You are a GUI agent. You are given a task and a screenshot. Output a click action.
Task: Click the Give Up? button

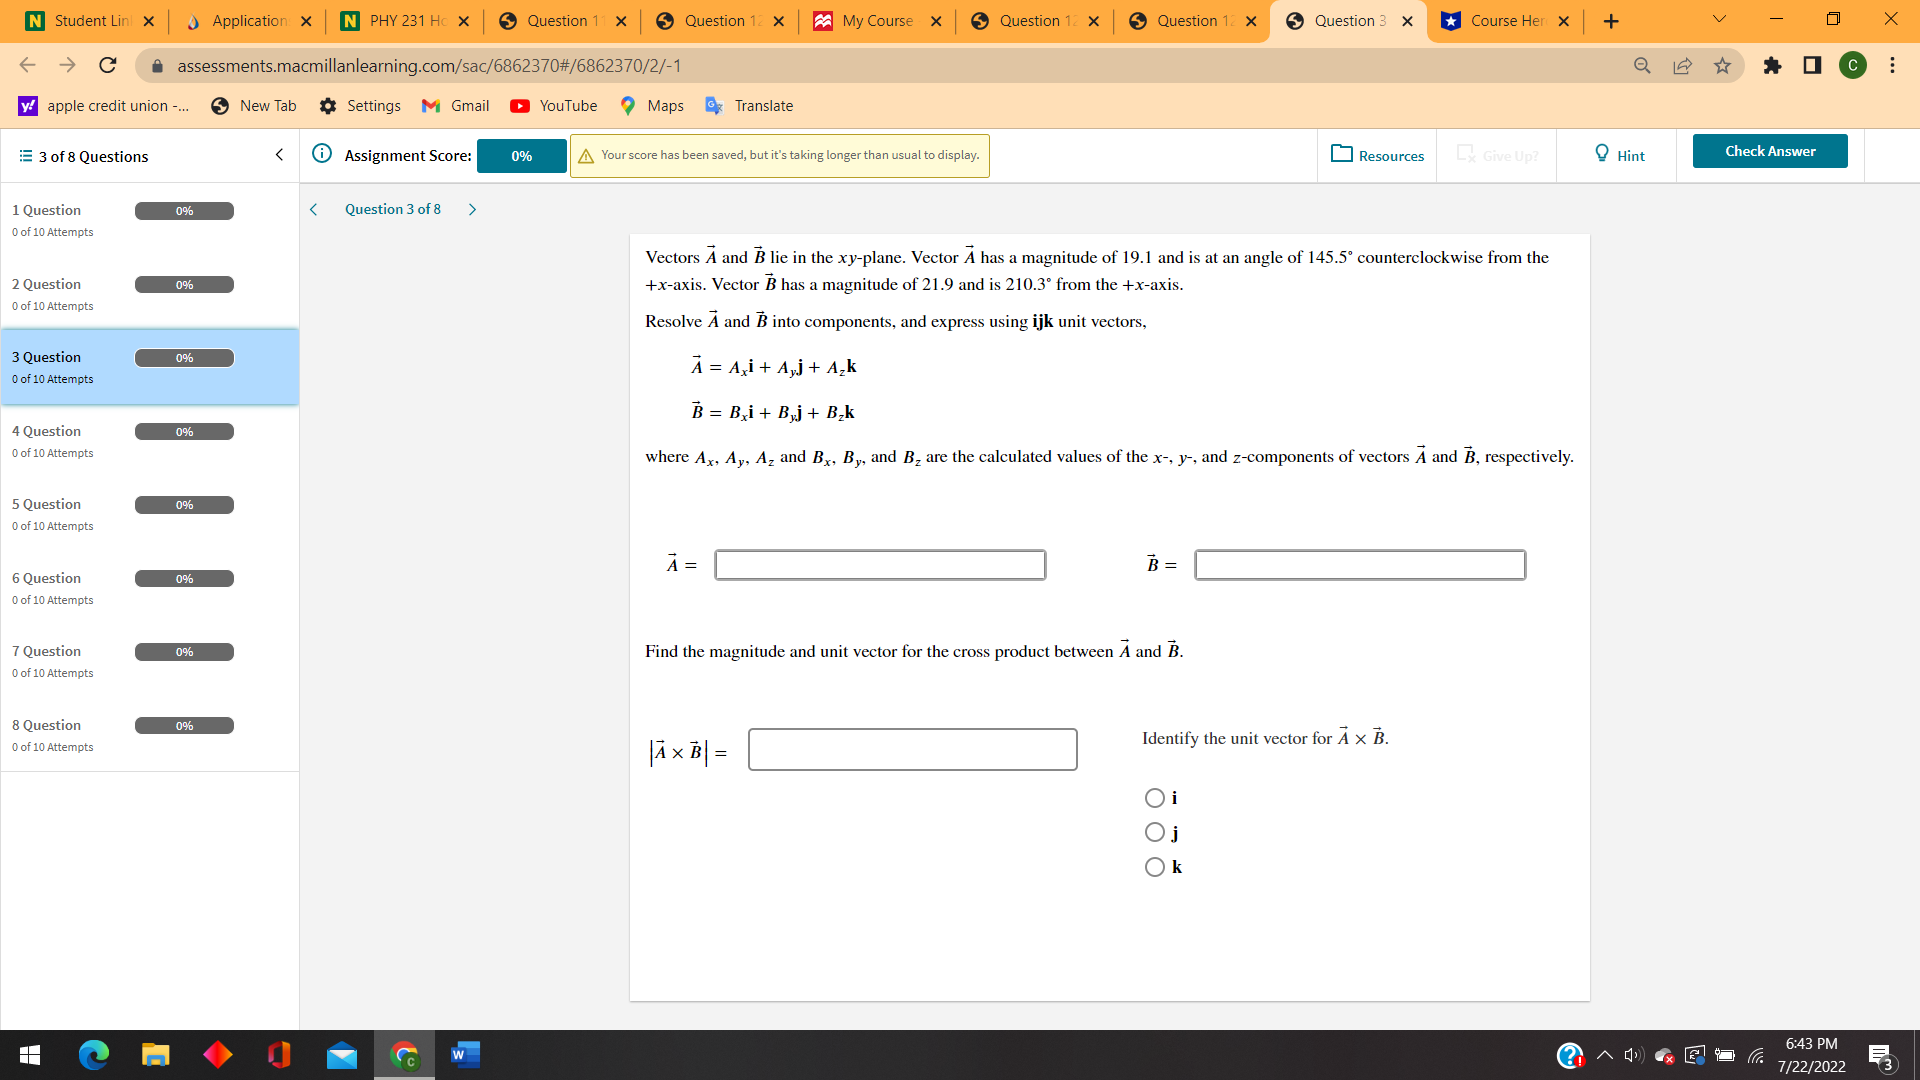pos(1496,155)
